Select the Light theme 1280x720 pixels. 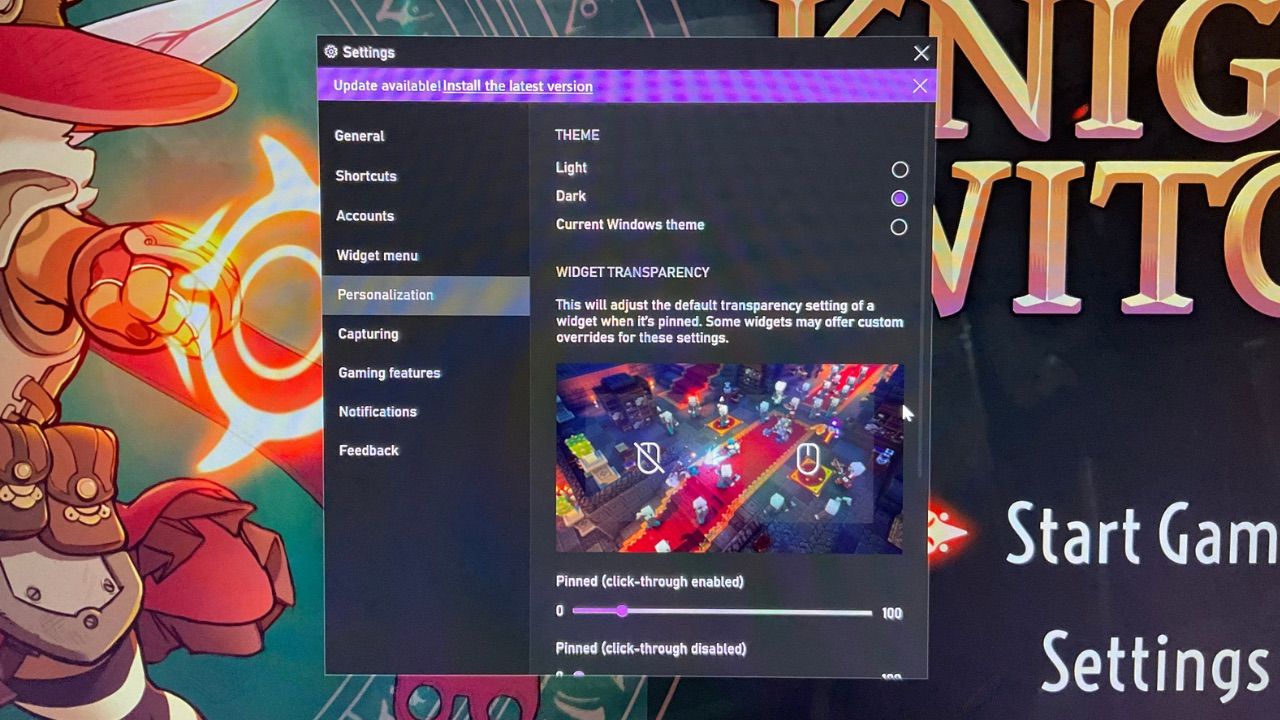899,169
